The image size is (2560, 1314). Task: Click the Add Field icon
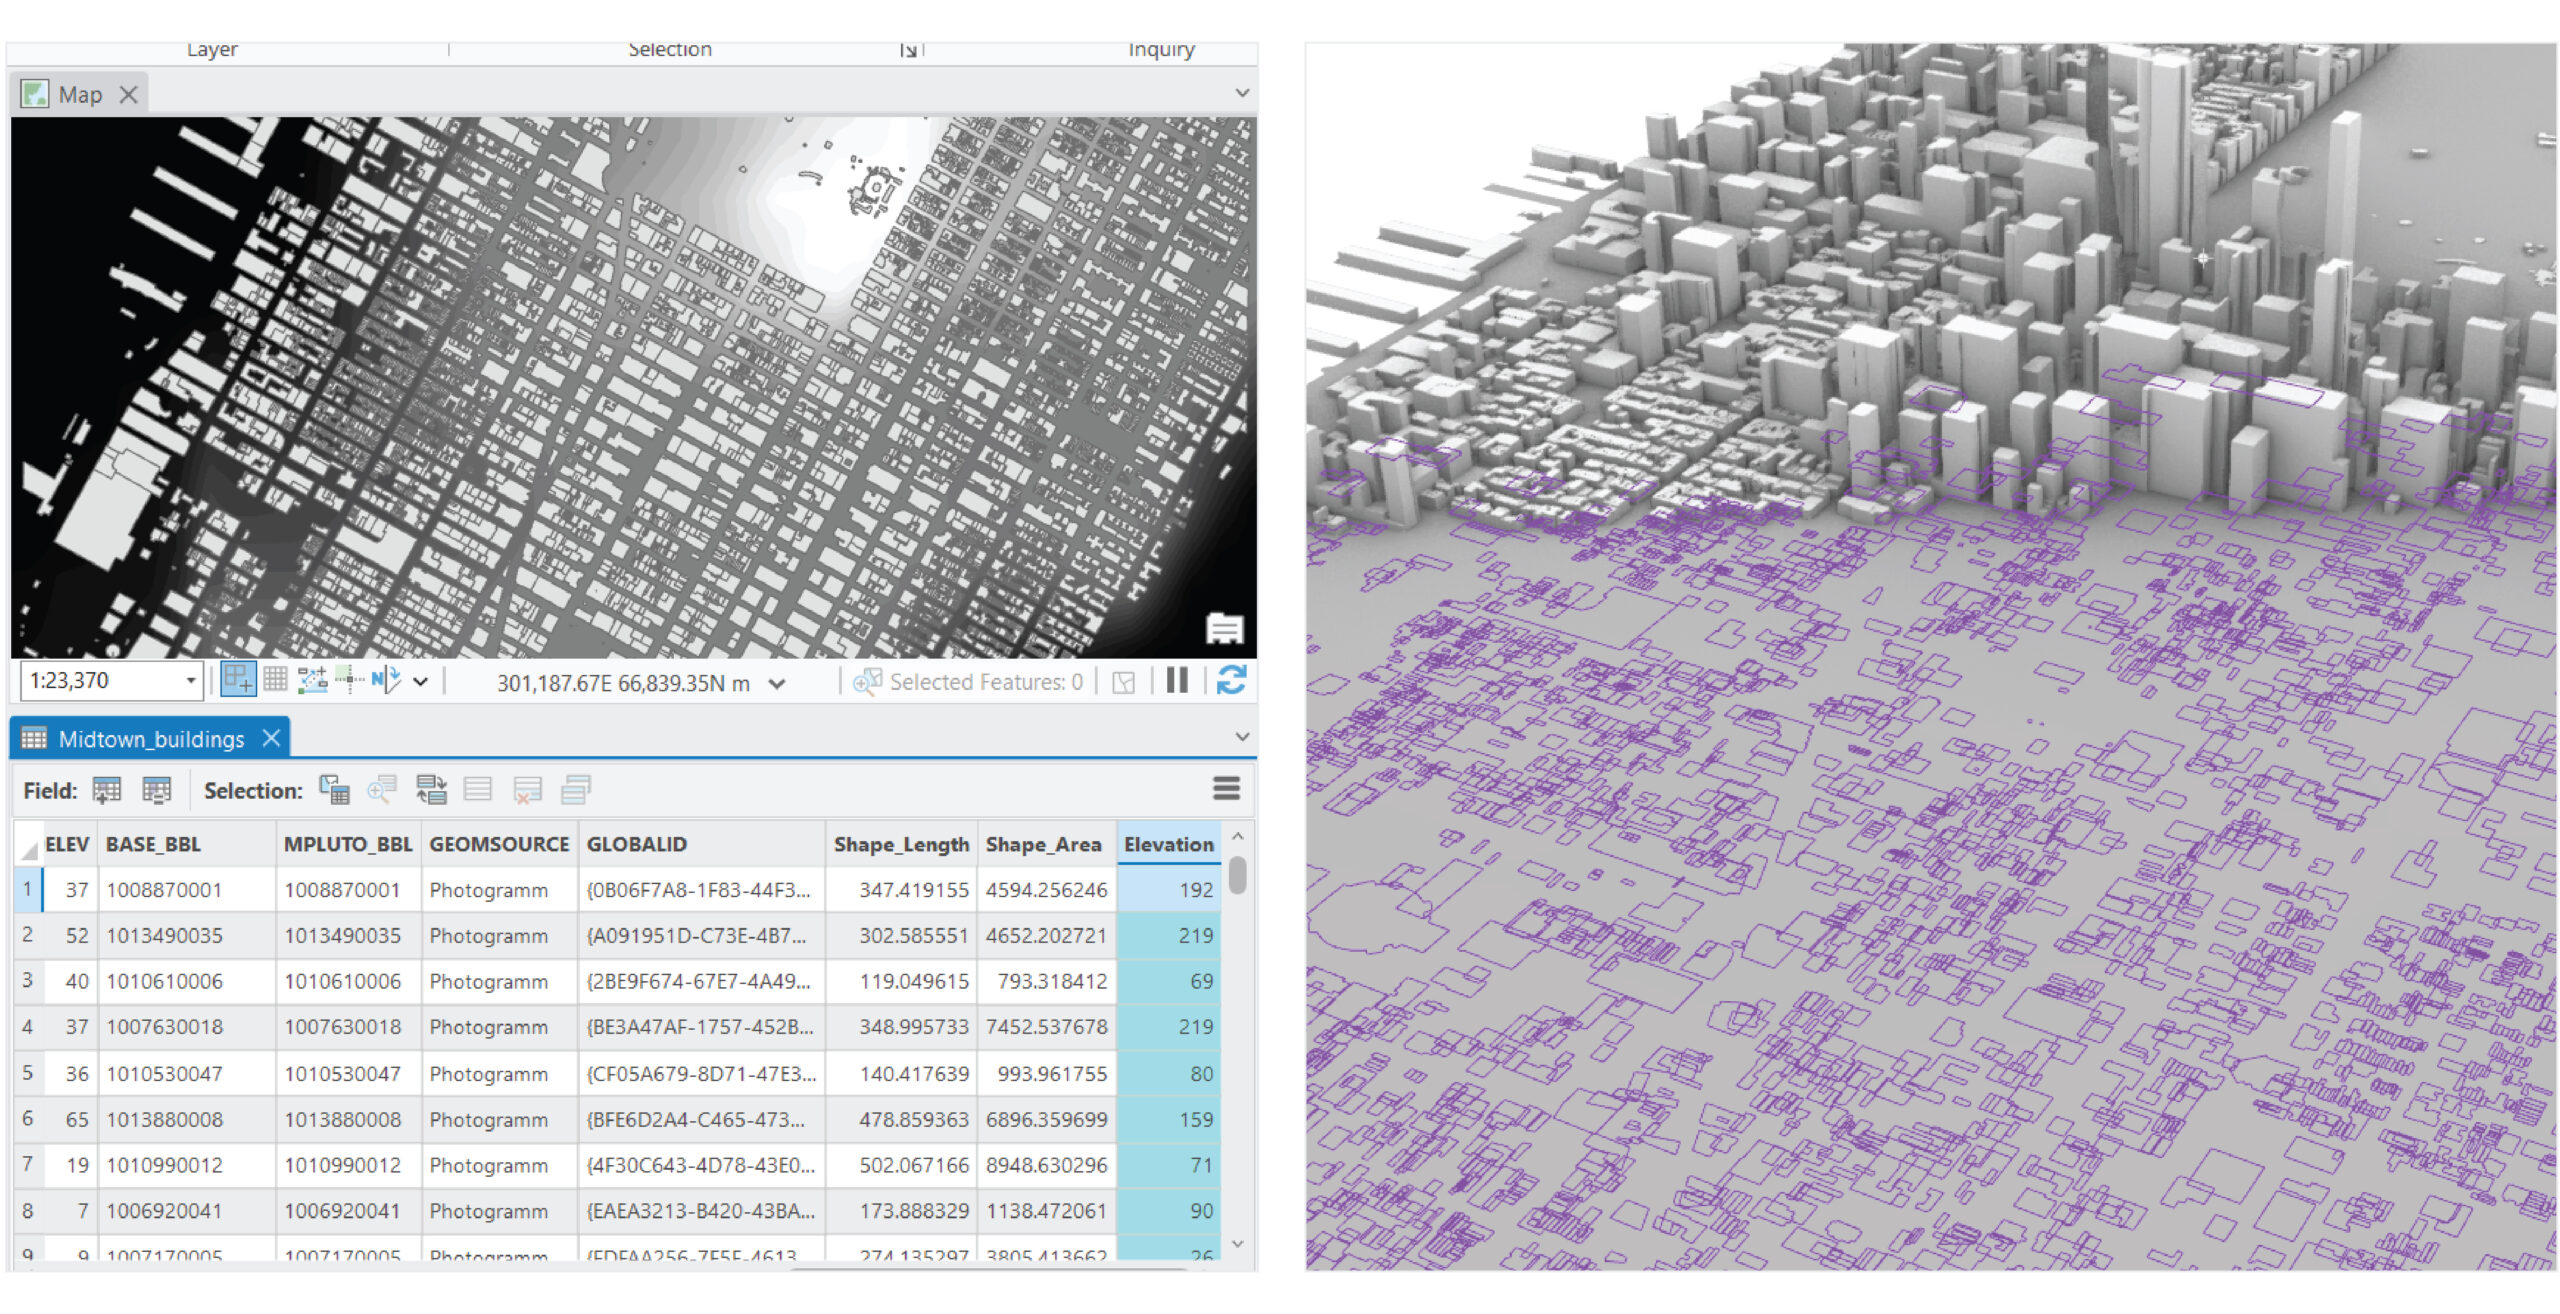click(106, 790)
